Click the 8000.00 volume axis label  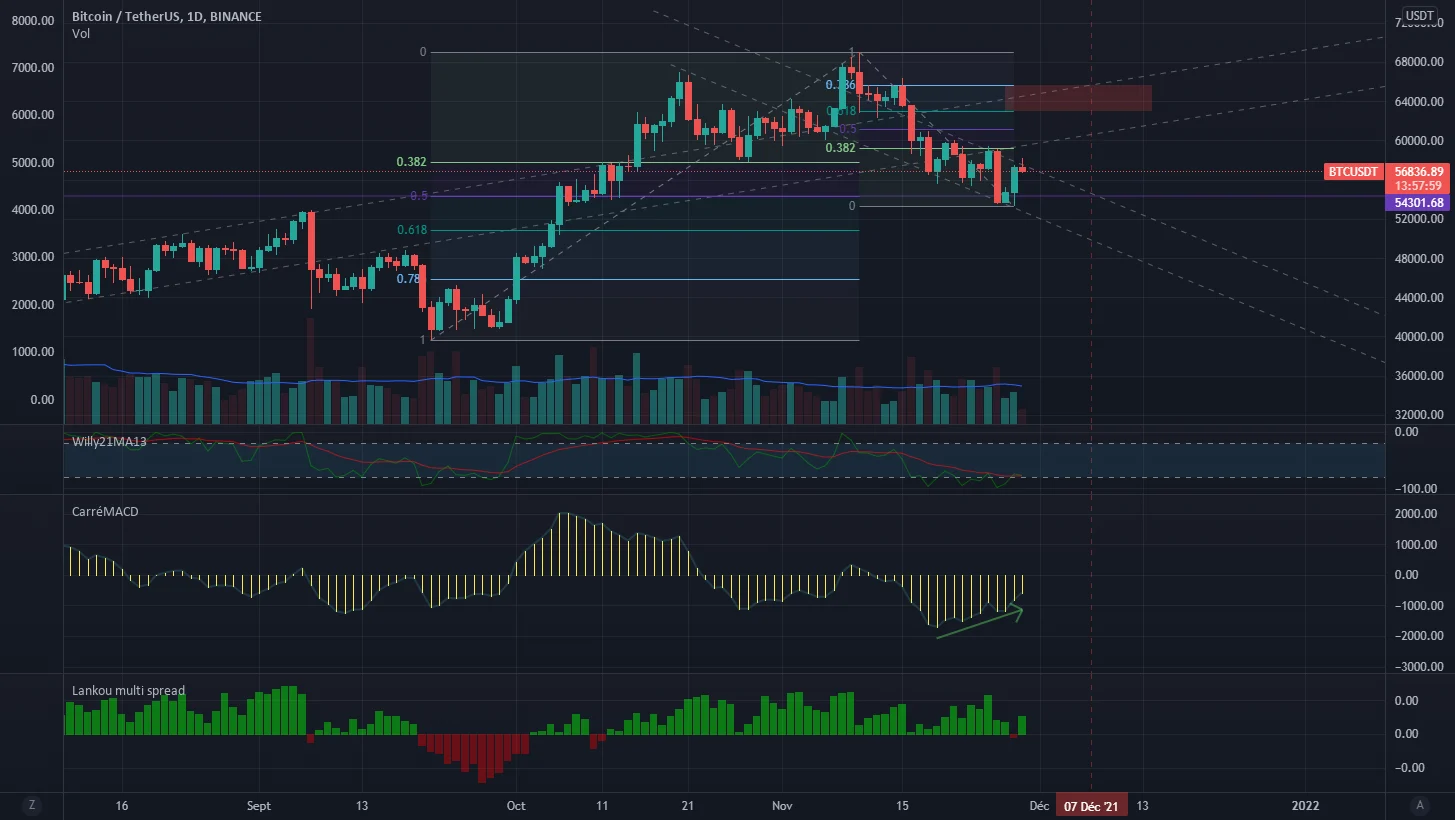pyautogui.click(x=31, y=19)
